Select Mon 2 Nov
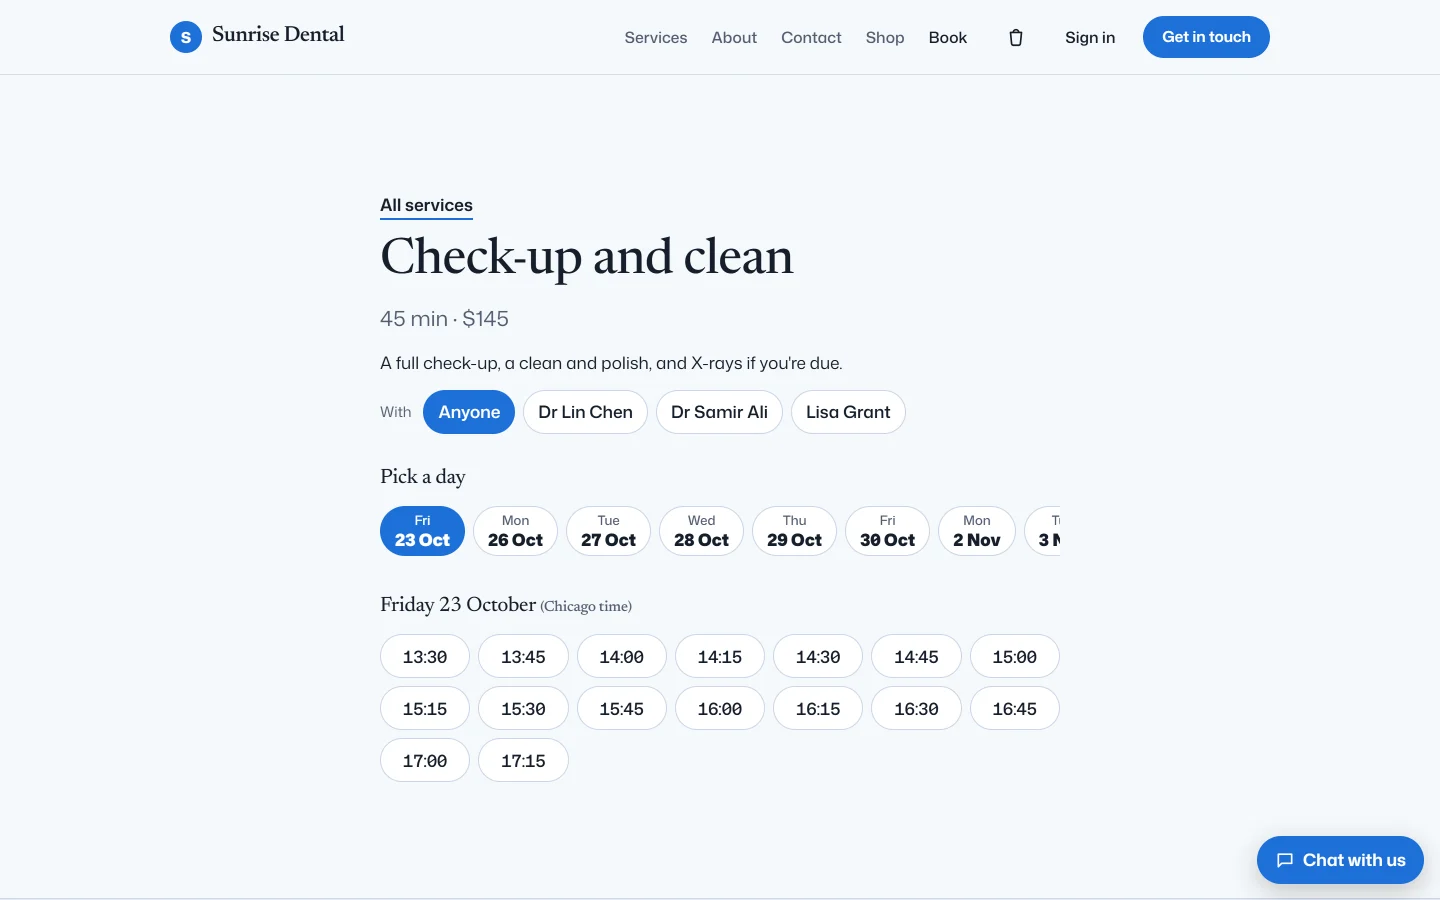Viewport: 1440px width, 900px height. tap(977, 531)
